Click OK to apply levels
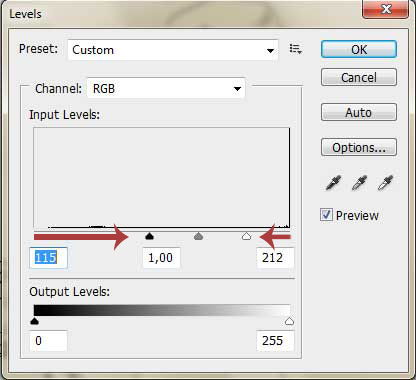The image size is (416, 380). point(359,49)
